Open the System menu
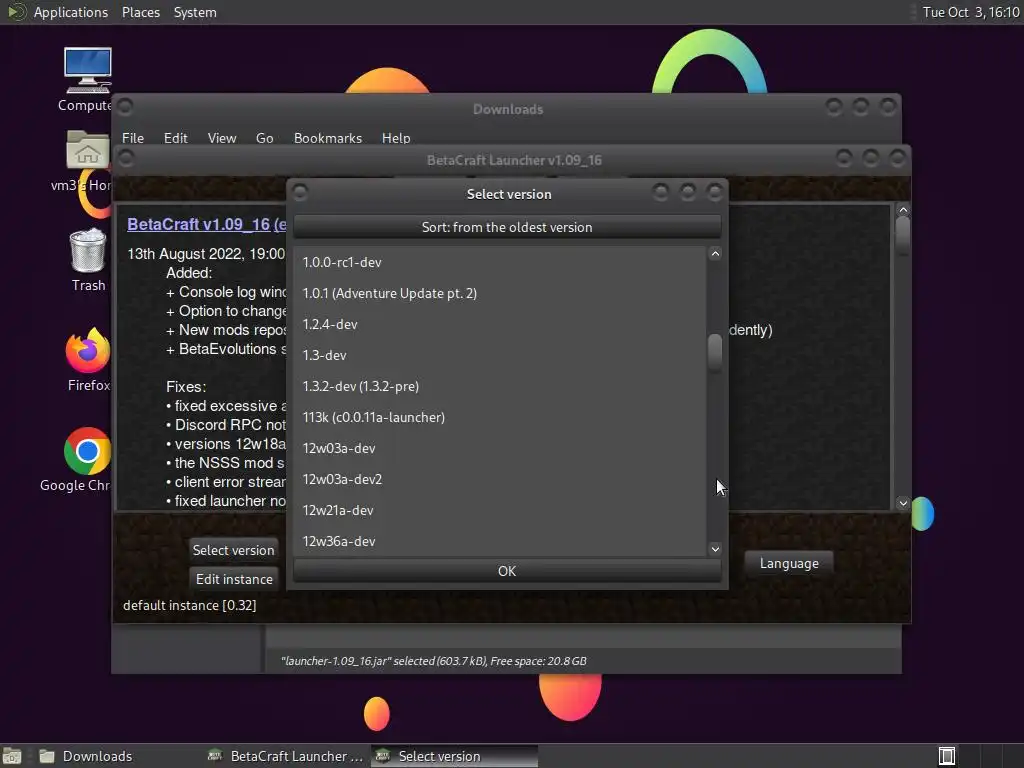The height and width of the screenshot is (768, 1024). (x=195, y=12)
